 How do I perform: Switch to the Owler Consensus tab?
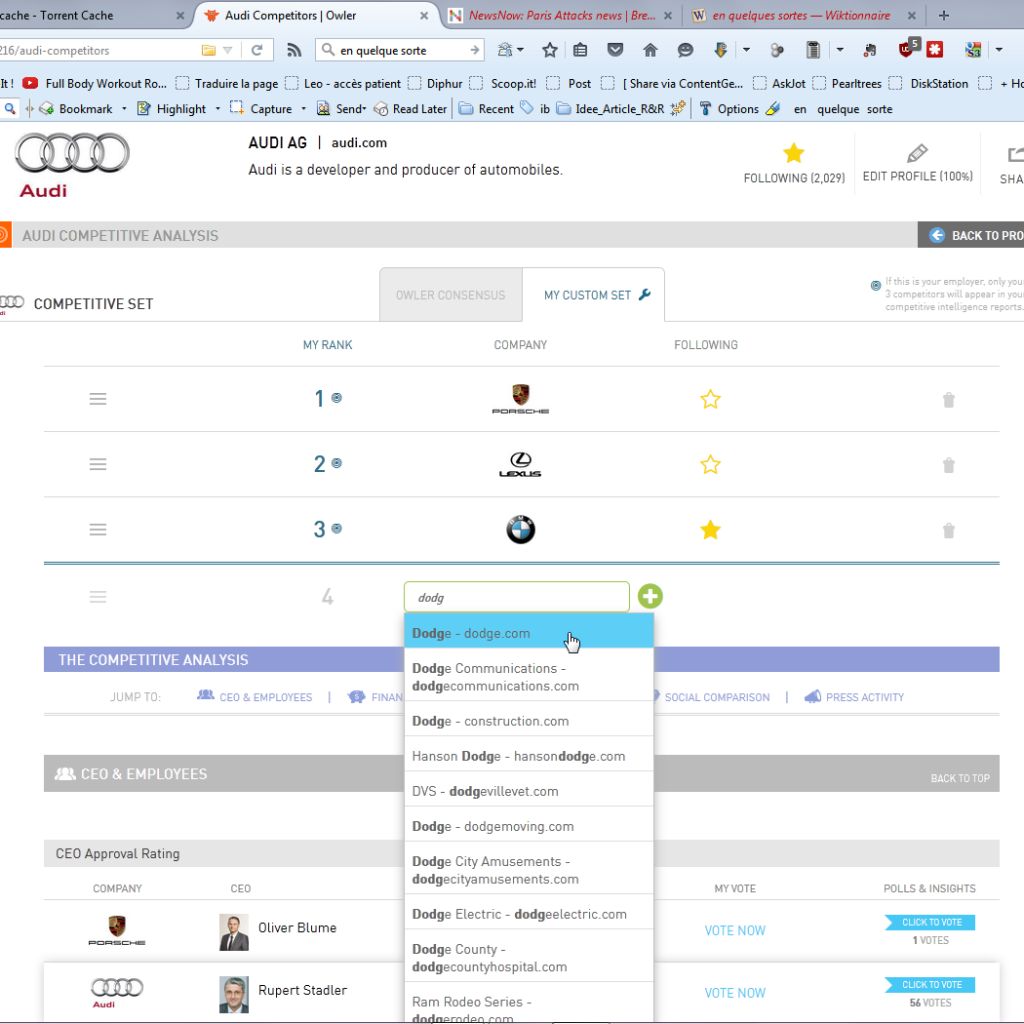point(451,295)
